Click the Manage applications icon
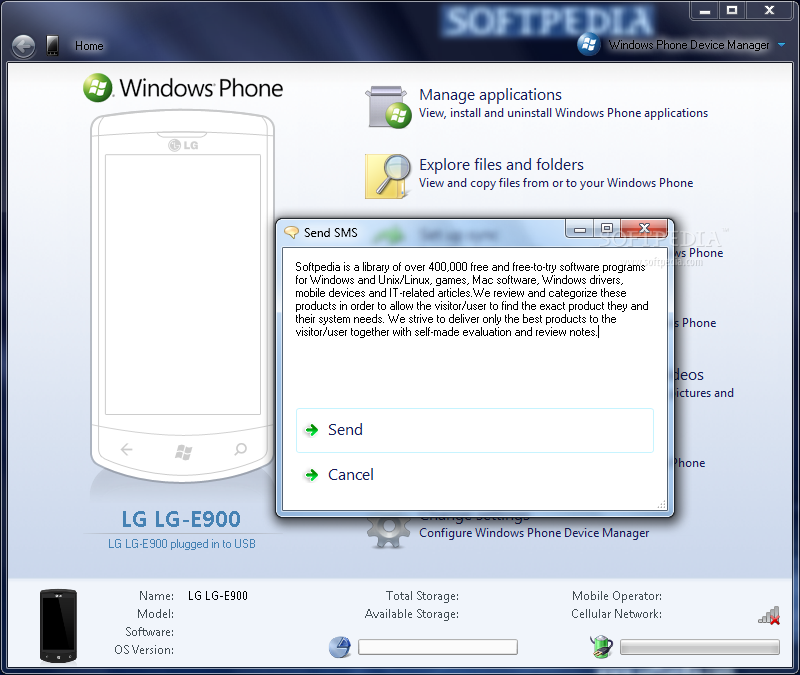Image resolution: width=800 pixels, height=675 pixels. [389, 107]
